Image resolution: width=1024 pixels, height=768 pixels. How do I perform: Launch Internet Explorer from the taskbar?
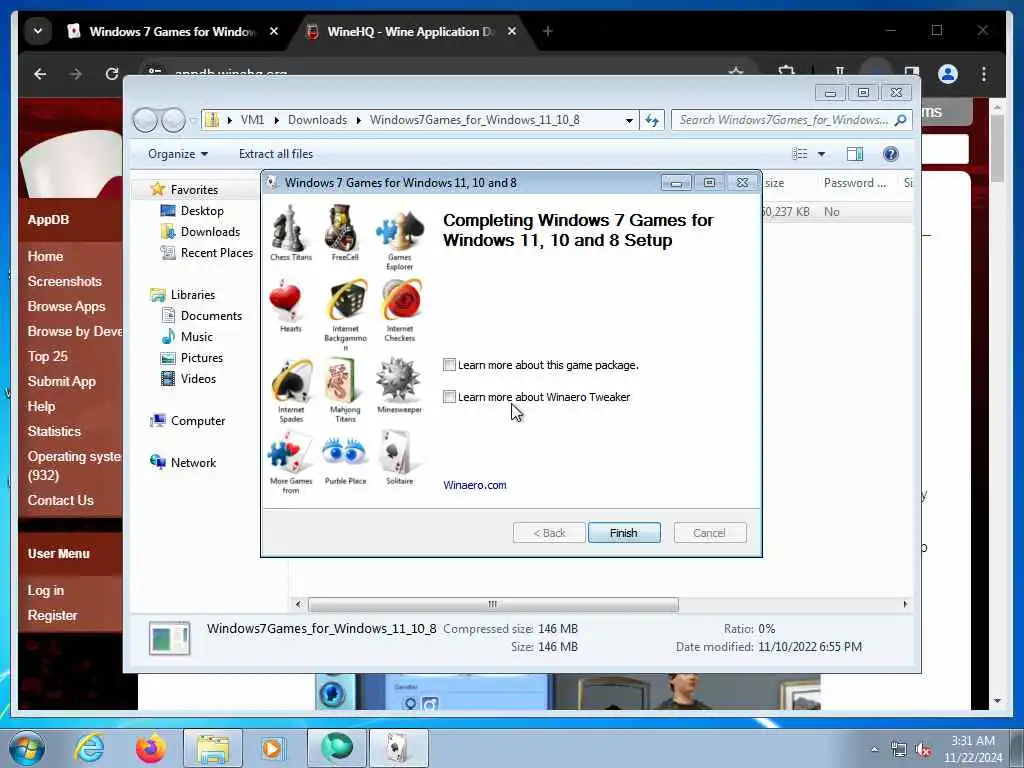pyautogui.click(x=89, y=748)
